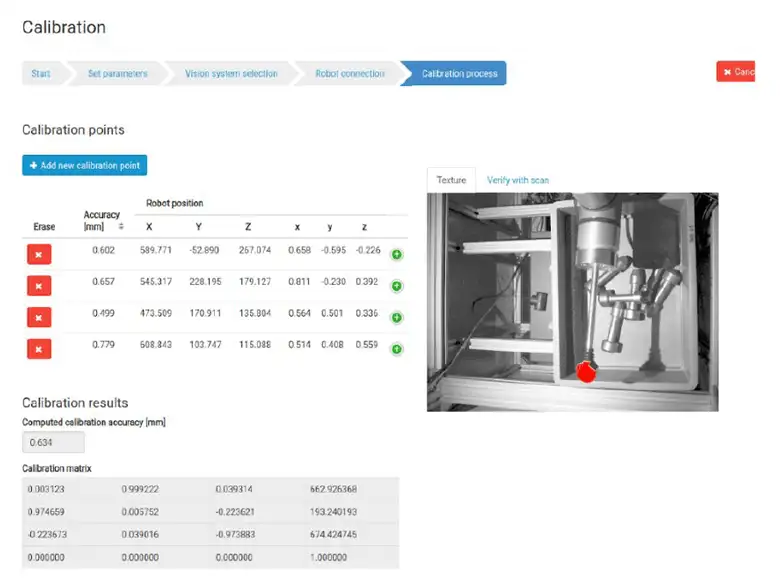Viewport: 780px width, 585px height.
Task: Sort table by Accuracy column arrows
Action: point(121,227)
